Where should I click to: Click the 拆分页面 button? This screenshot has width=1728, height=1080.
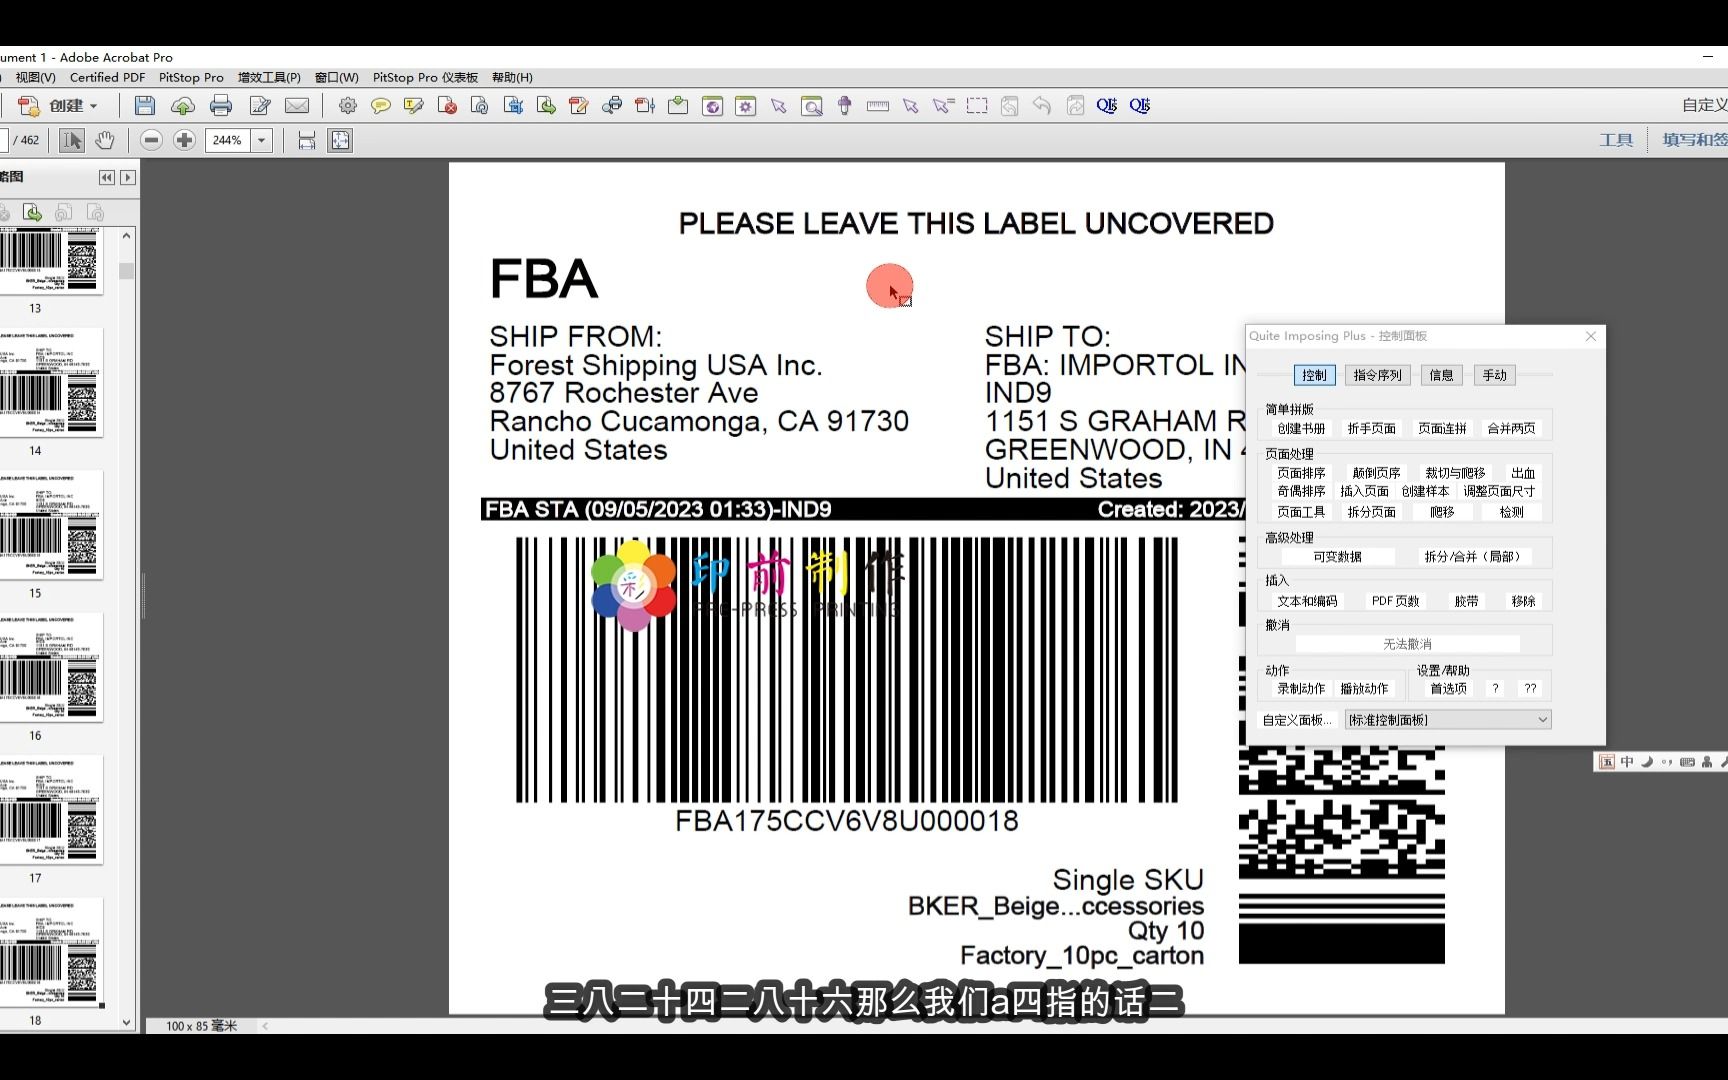click(x=1371, y=512)
